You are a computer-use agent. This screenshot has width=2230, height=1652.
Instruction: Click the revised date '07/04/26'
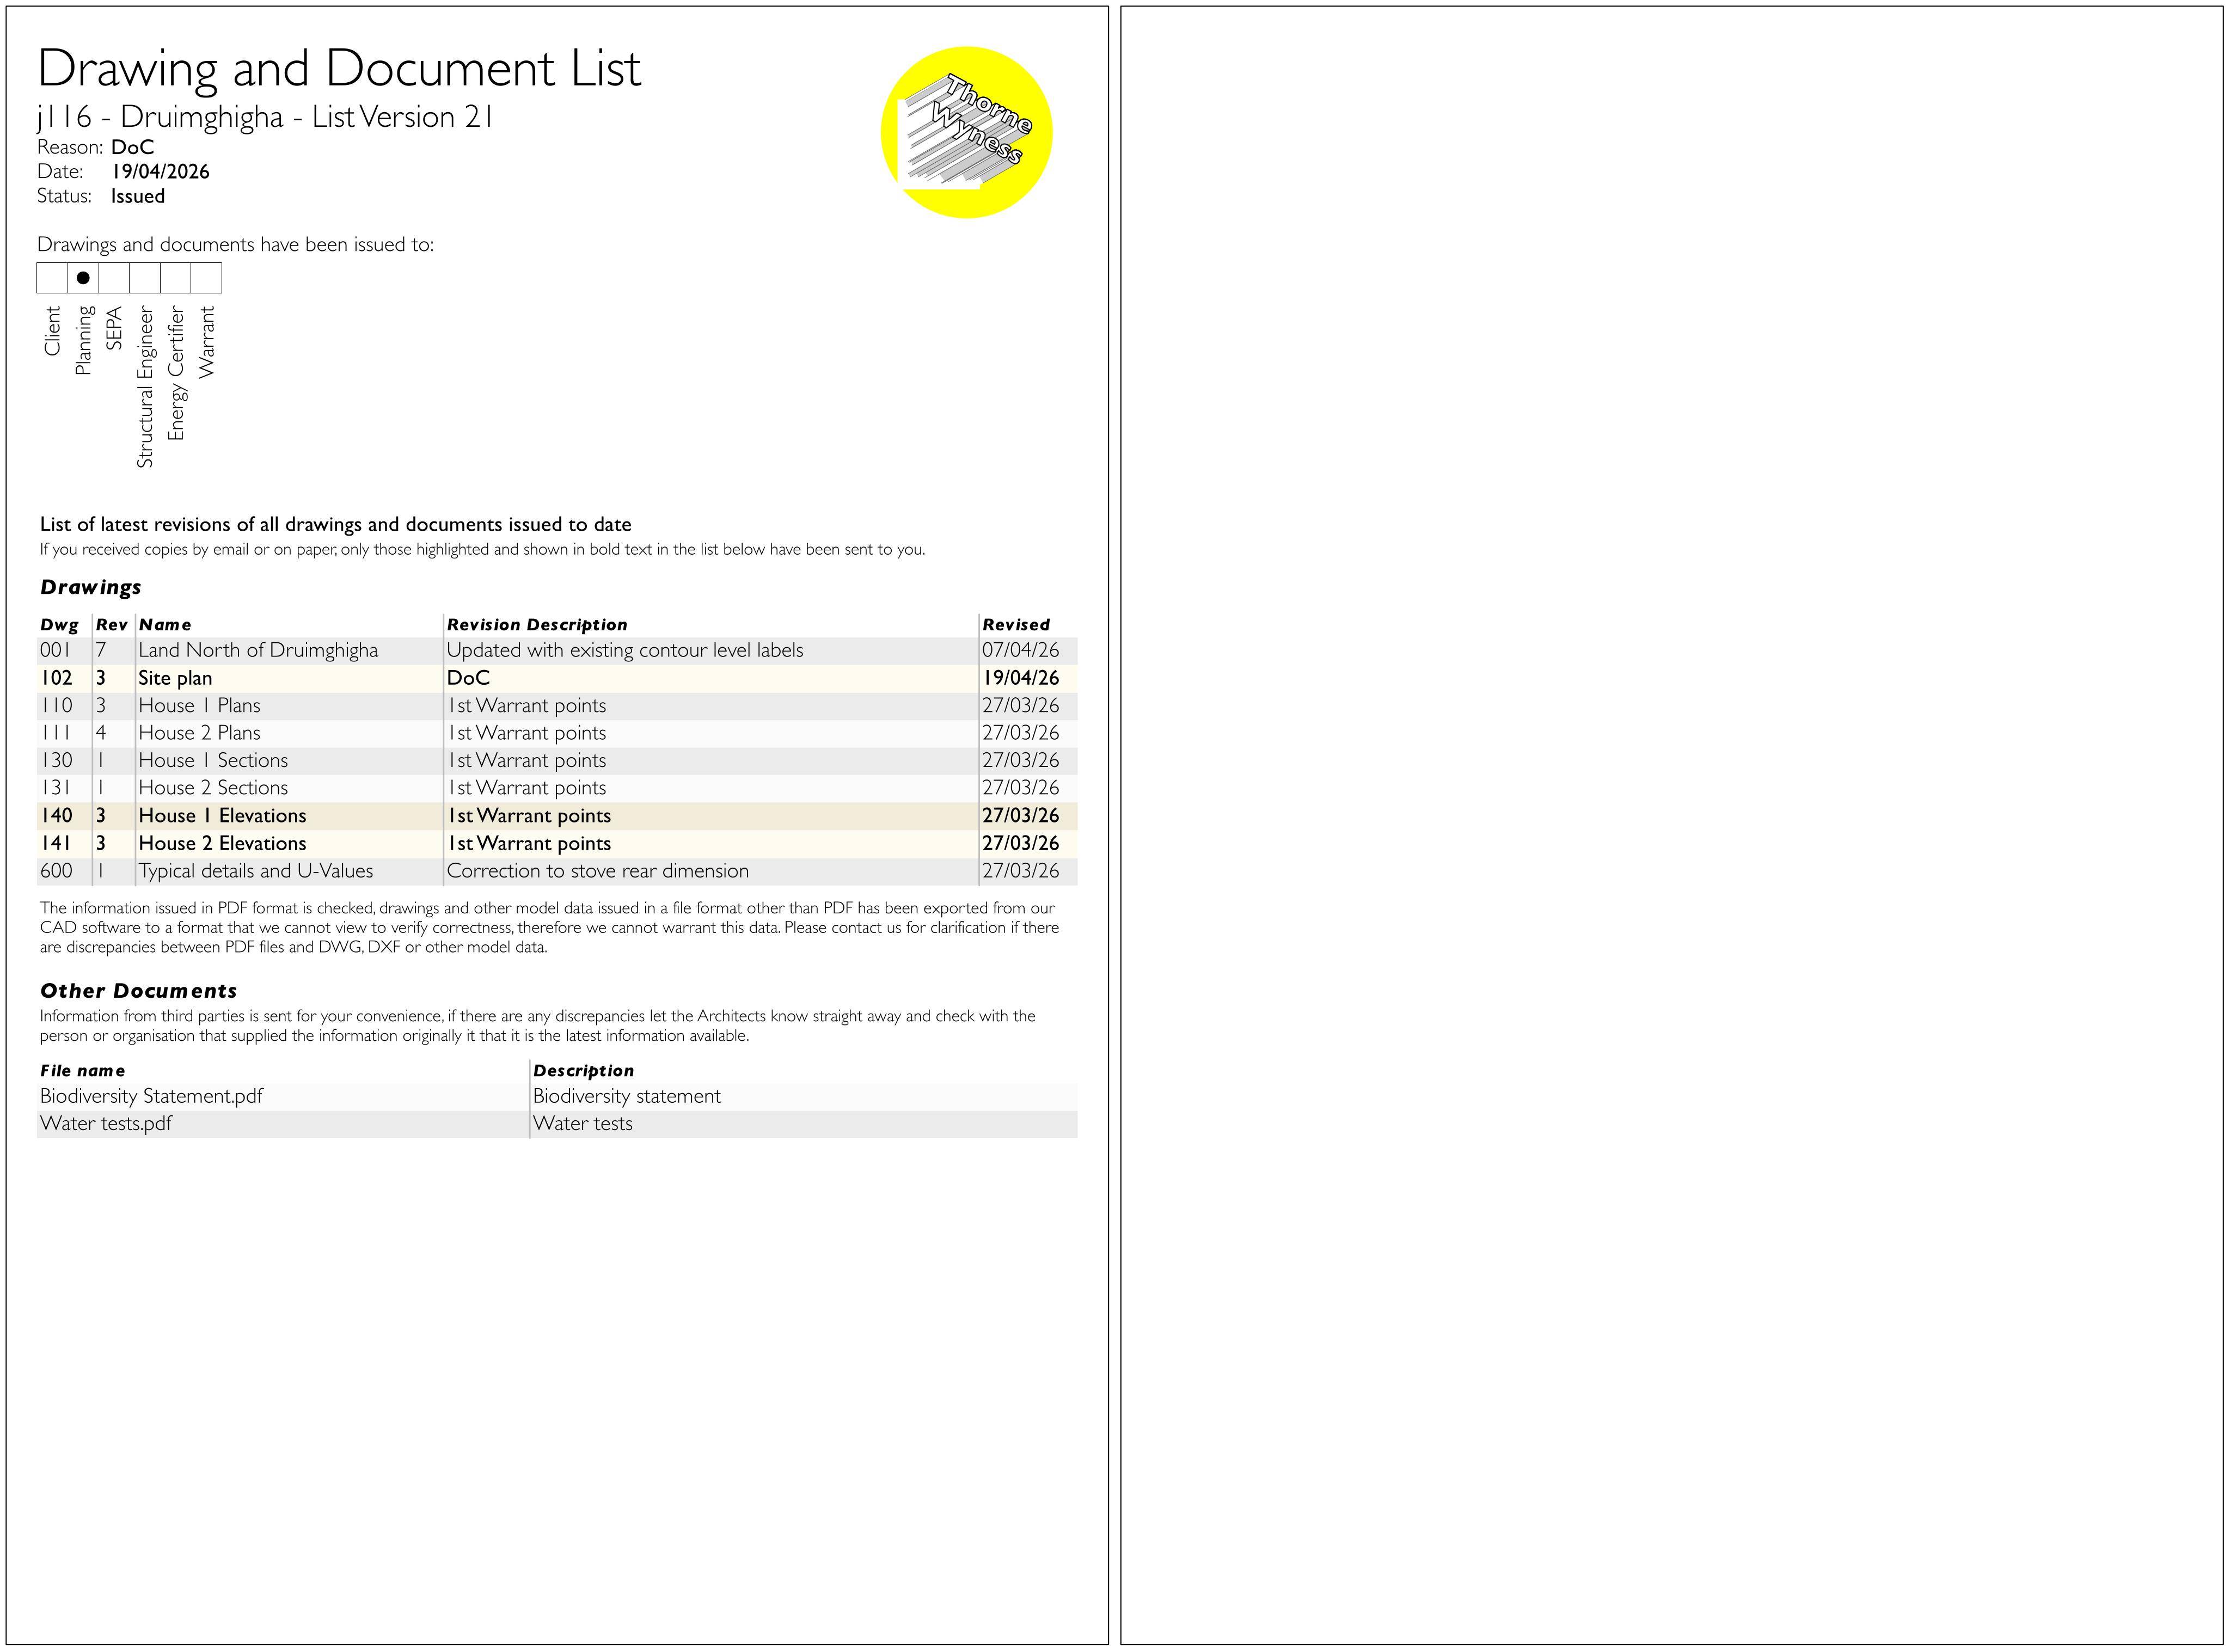pyautogui.click(x=1020, y=650)
